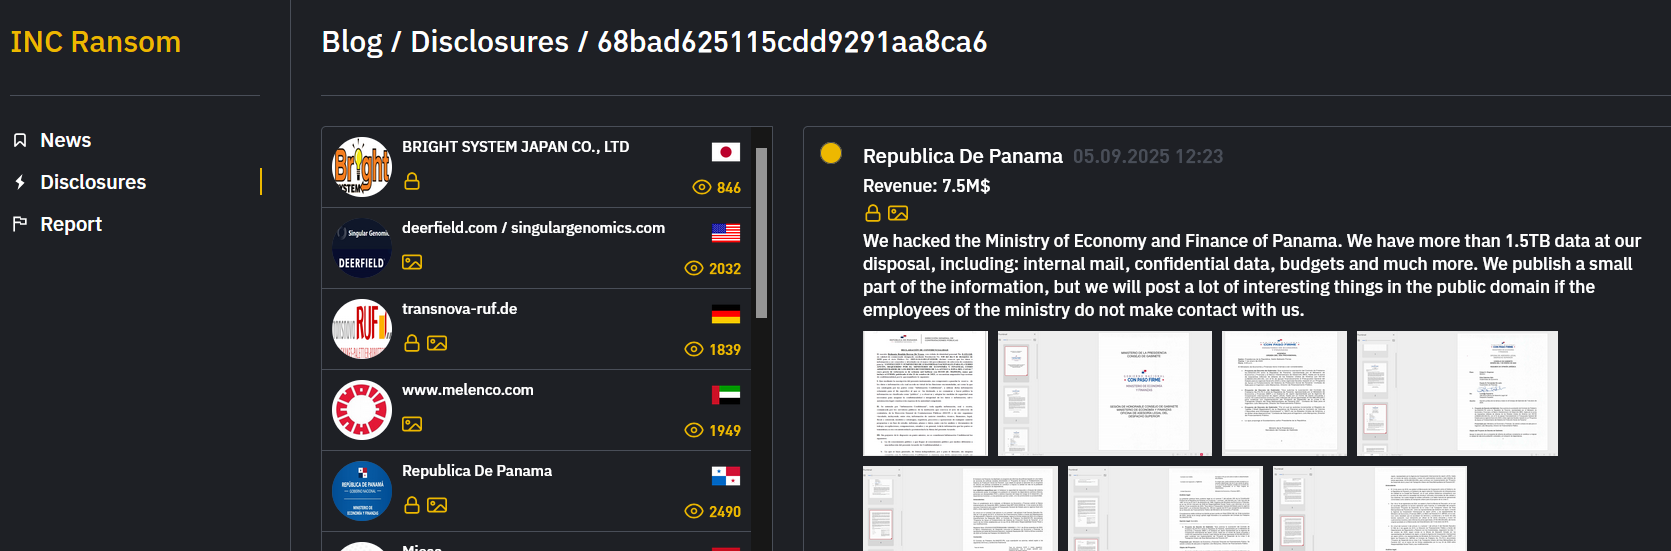
Task: Click the lock icon below the Revenue line
Action: coord(873,213)
